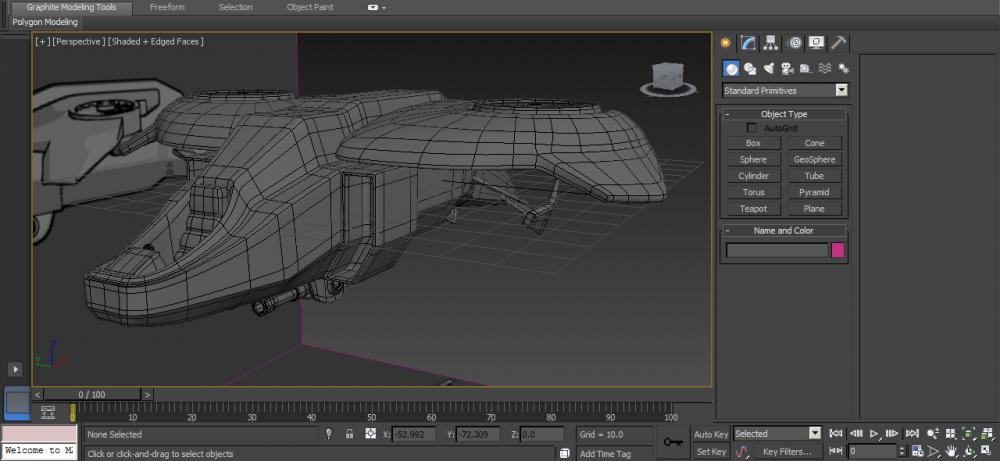Toggle Auto Key animation mode
1000x461 pixels.
click(x=710, y=434)
